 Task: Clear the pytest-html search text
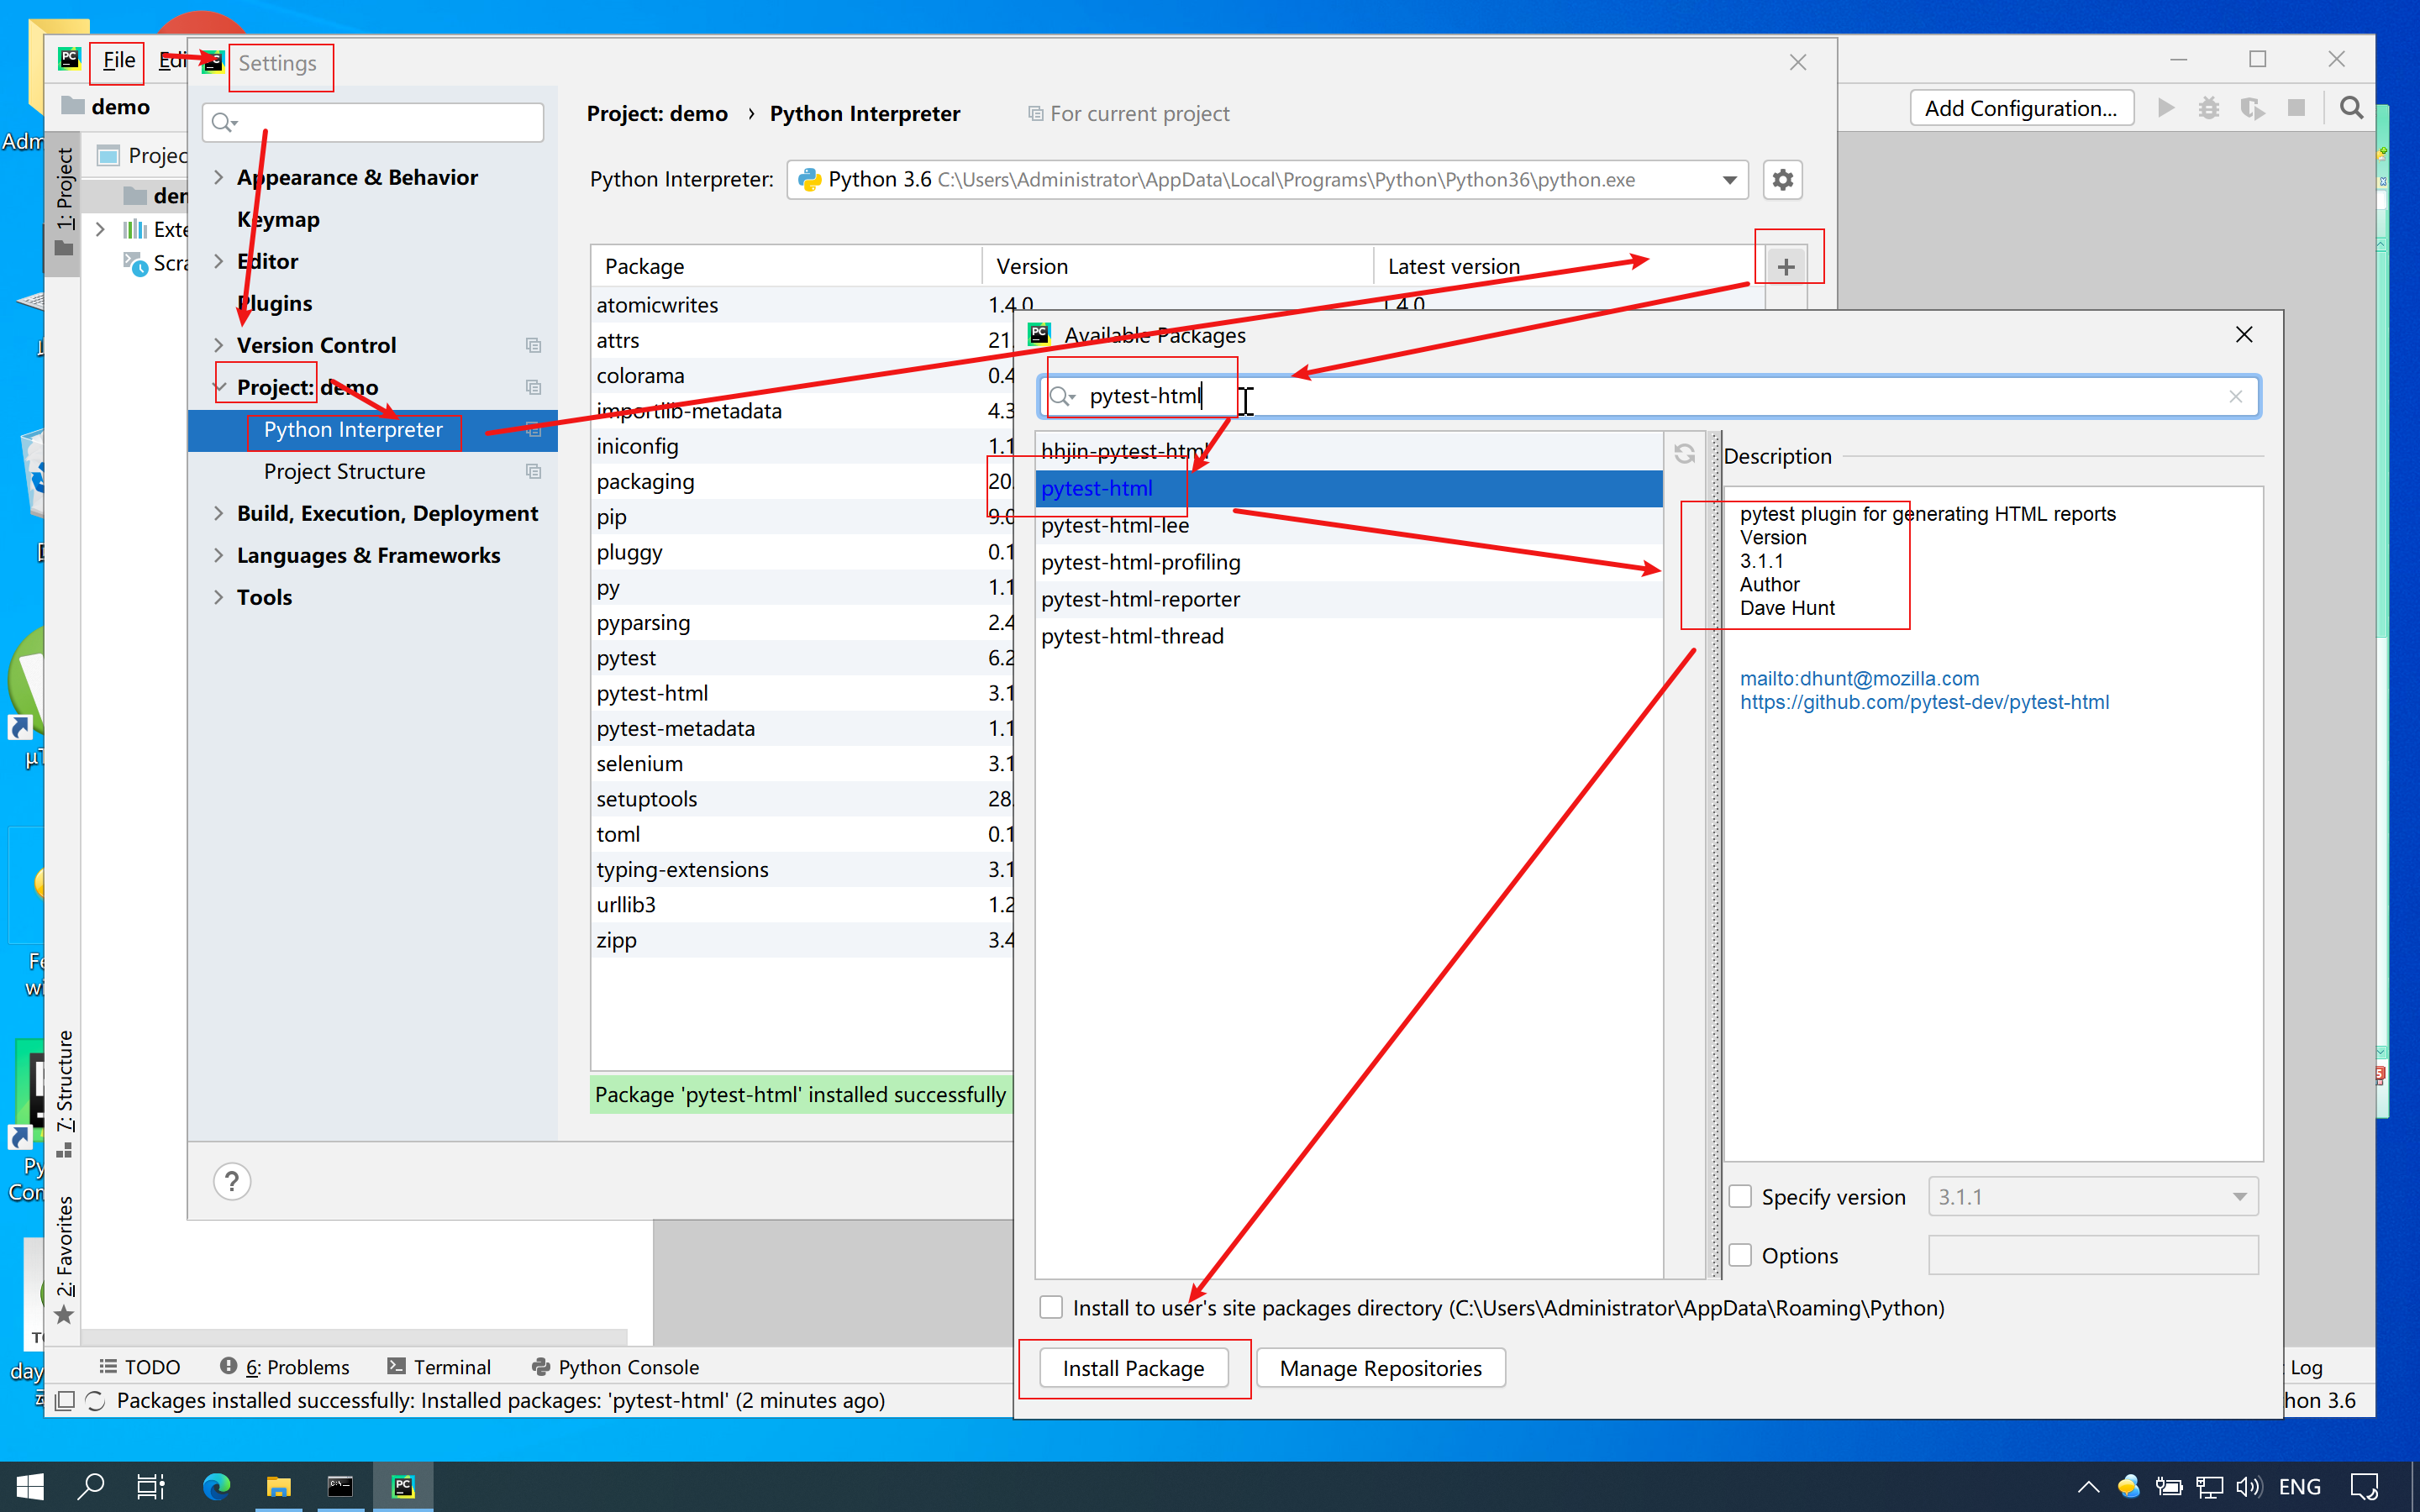pos(2236,397)
